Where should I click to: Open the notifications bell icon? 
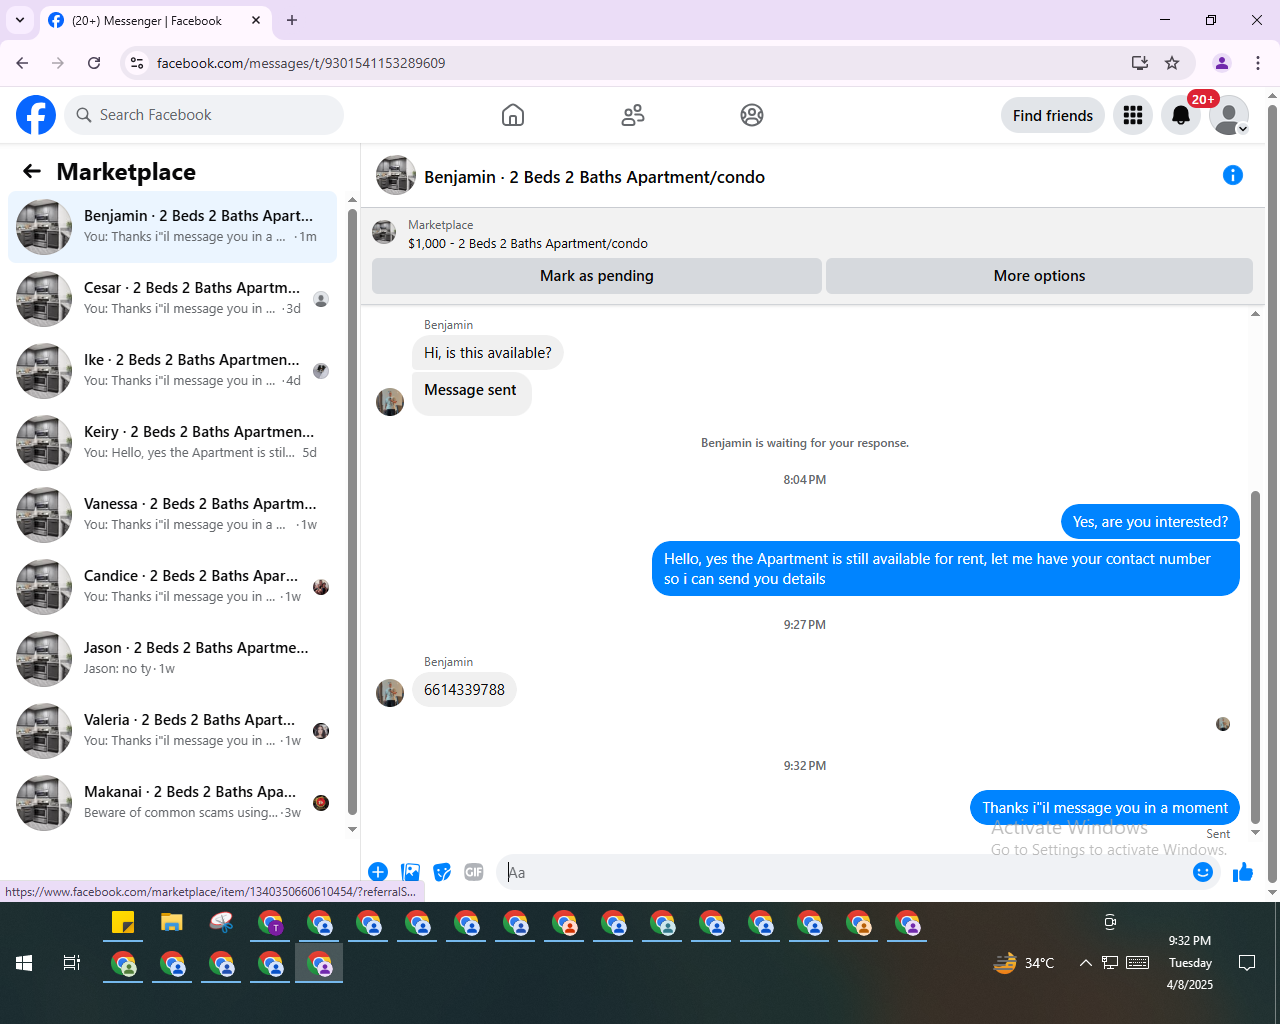click(1181, 115)
